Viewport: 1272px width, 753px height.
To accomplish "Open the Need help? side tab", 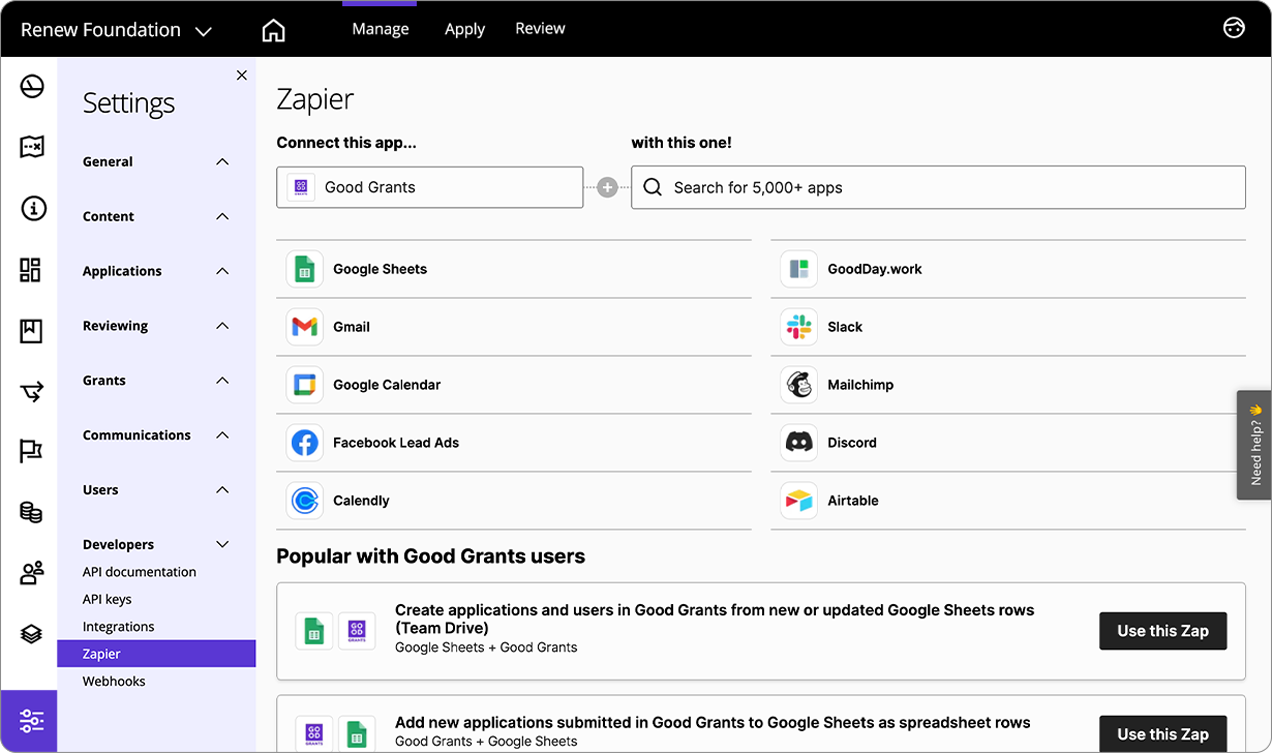I will [x=1254, y=445].
